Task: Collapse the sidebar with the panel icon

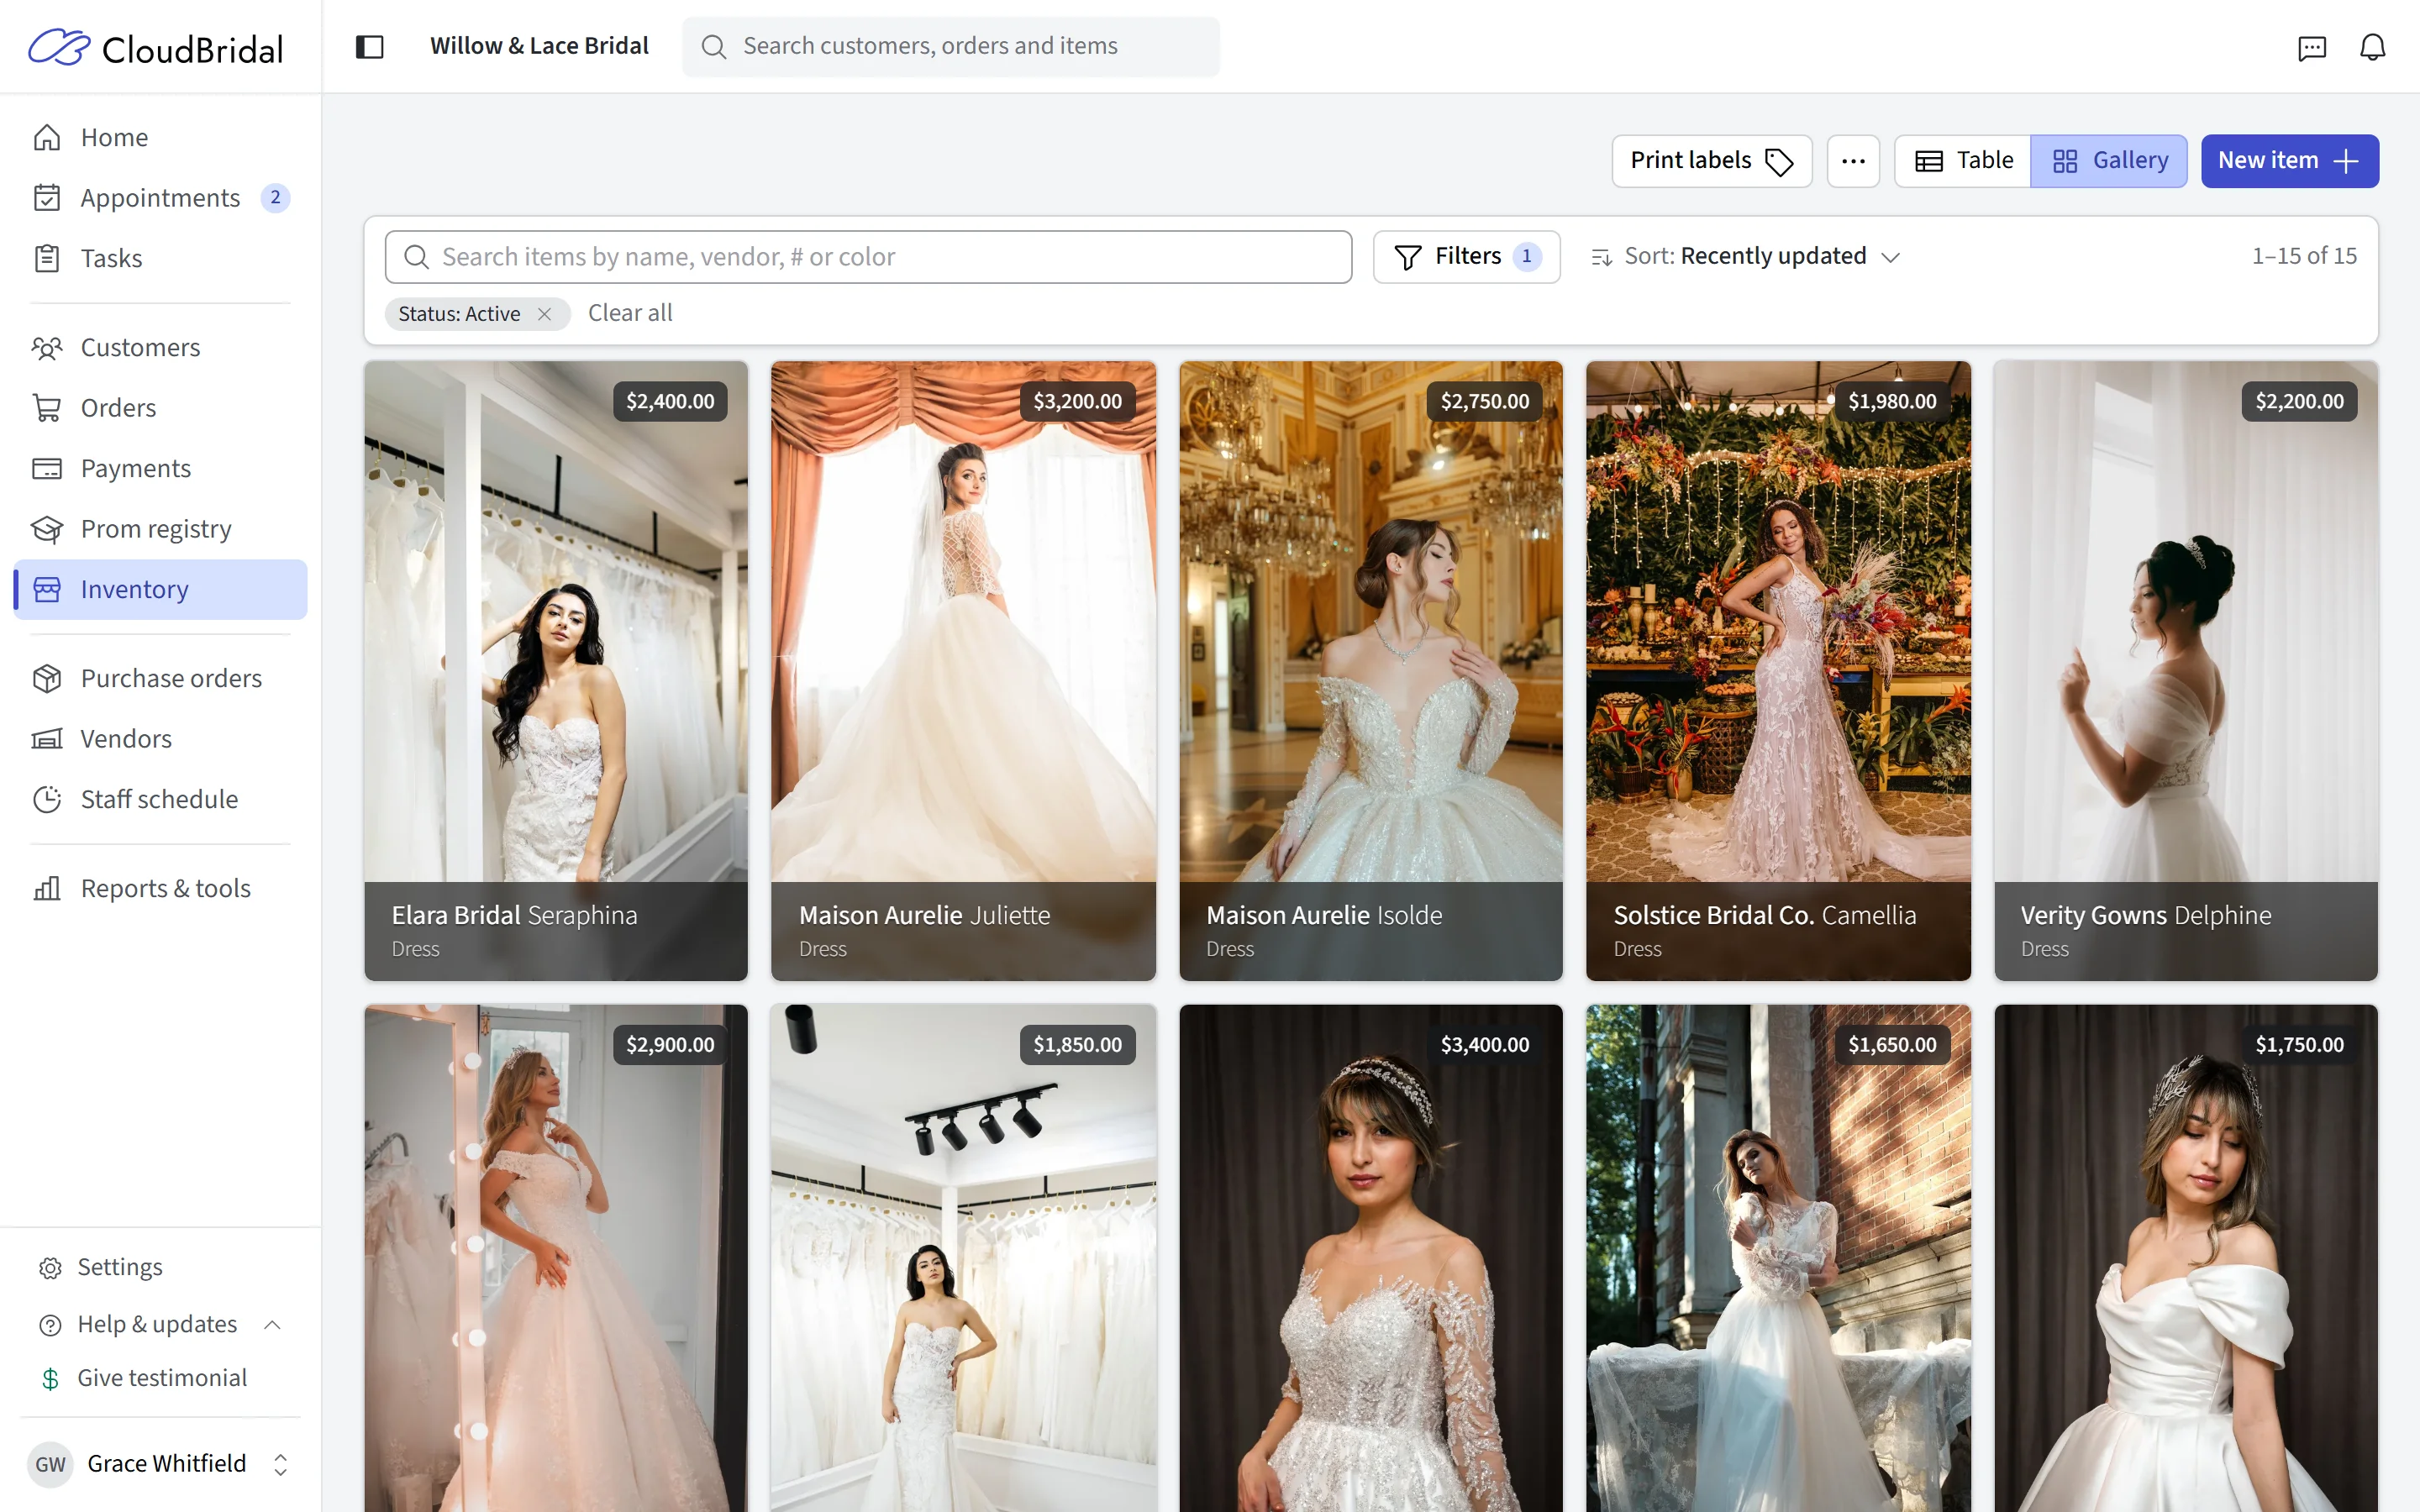Action: (369, 46)
